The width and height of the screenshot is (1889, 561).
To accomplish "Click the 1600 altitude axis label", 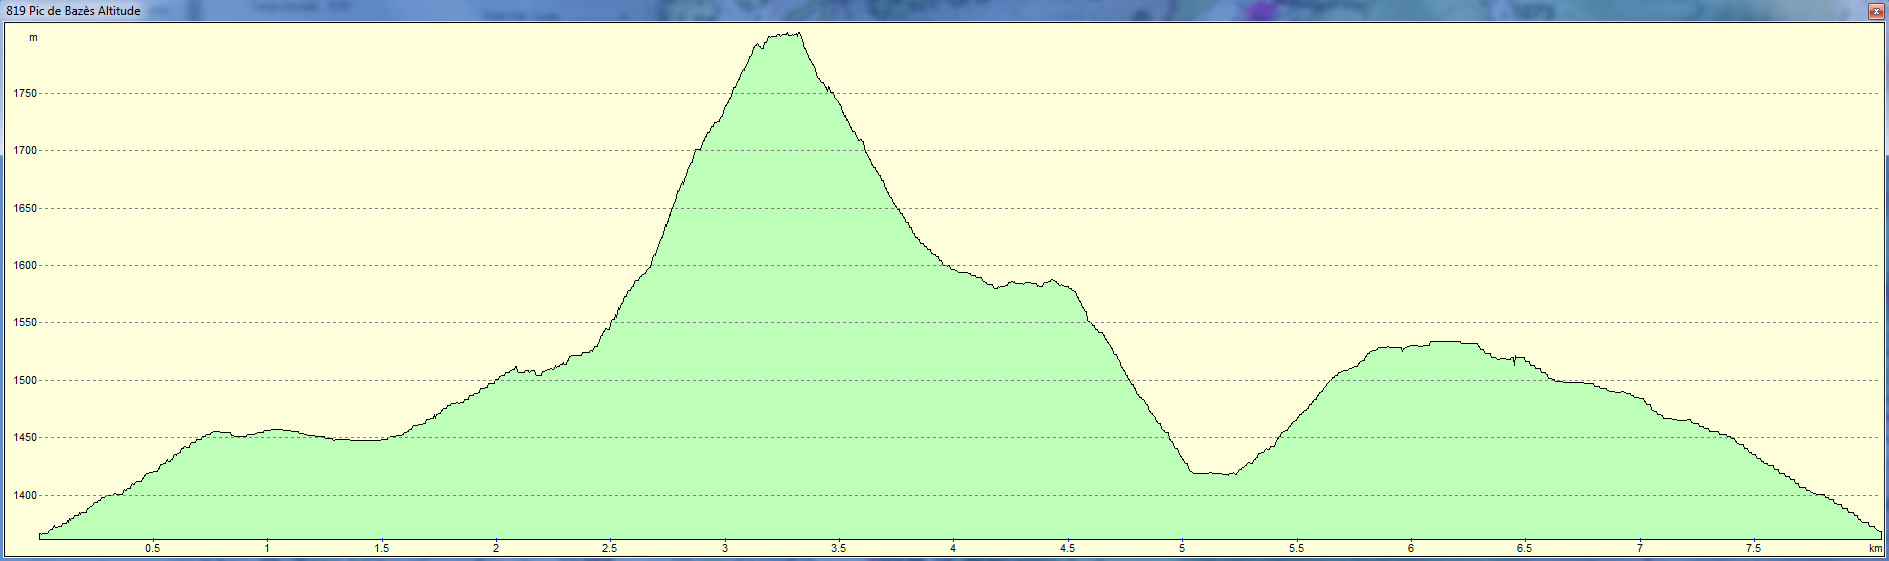I will pos(25,266).
